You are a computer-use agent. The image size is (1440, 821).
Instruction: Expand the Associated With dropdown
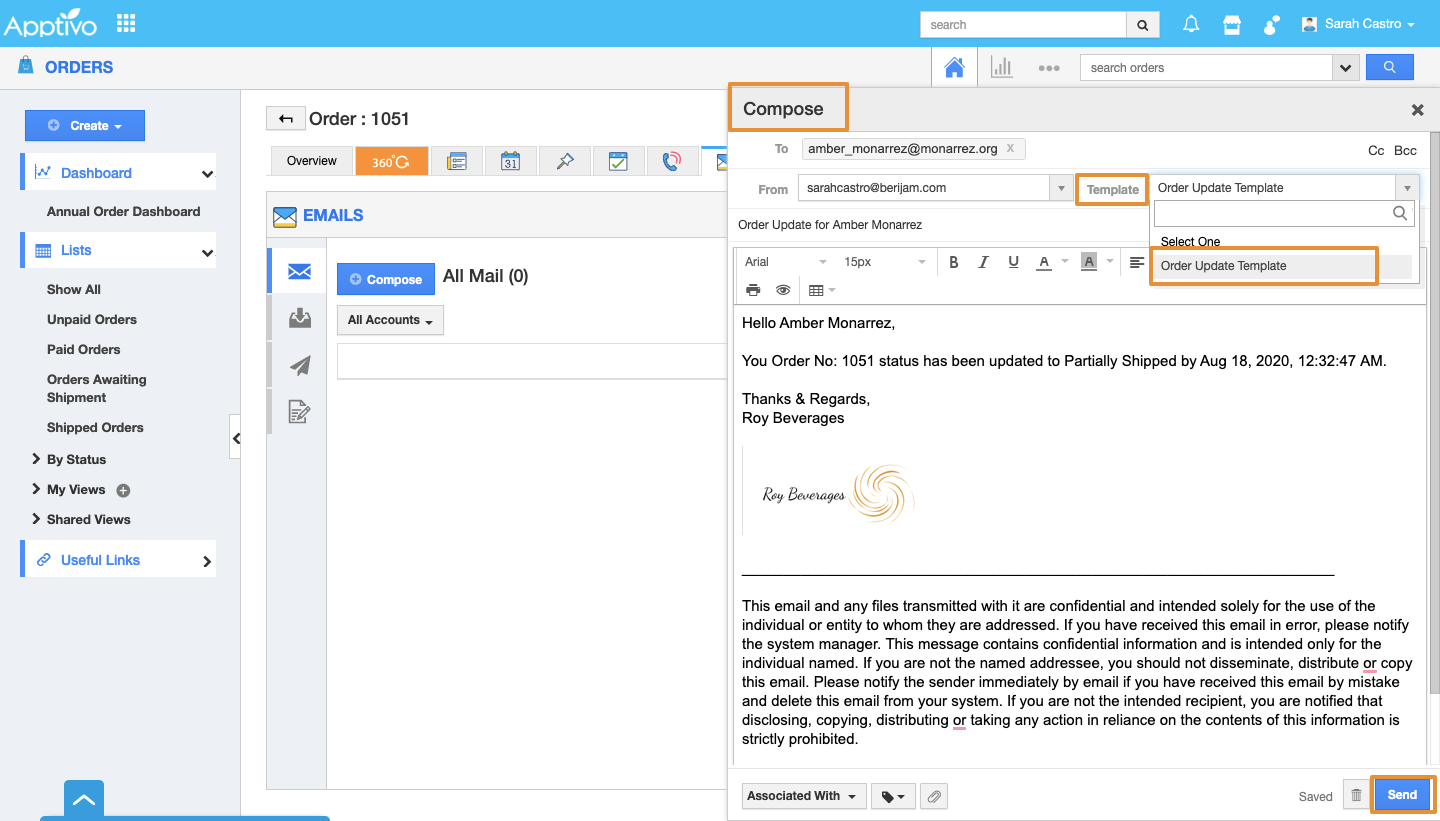point(802,796)
